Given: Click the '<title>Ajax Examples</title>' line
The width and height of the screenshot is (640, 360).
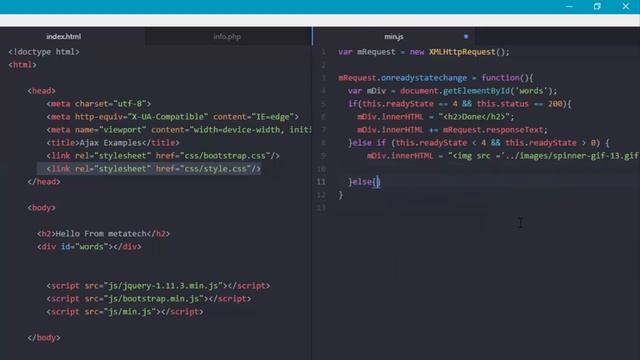Looking at the screenshot, I should (x=113, y=143).
